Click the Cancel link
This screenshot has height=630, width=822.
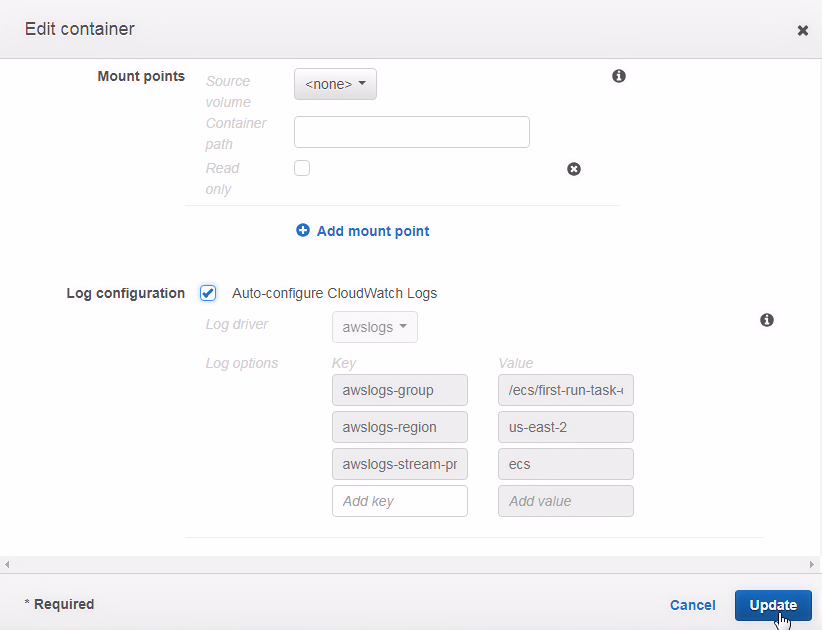point(692,605)
